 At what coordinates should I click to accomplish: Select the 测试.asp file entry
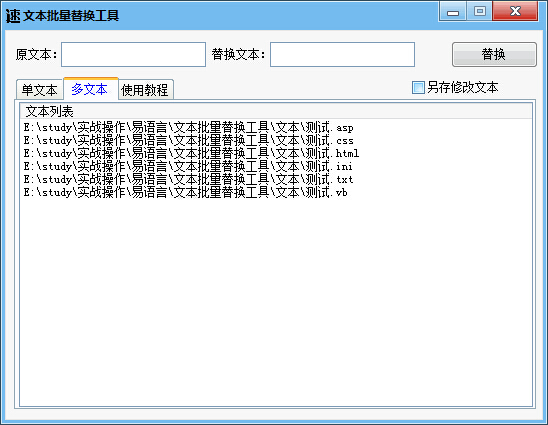[x=189, y=128]
